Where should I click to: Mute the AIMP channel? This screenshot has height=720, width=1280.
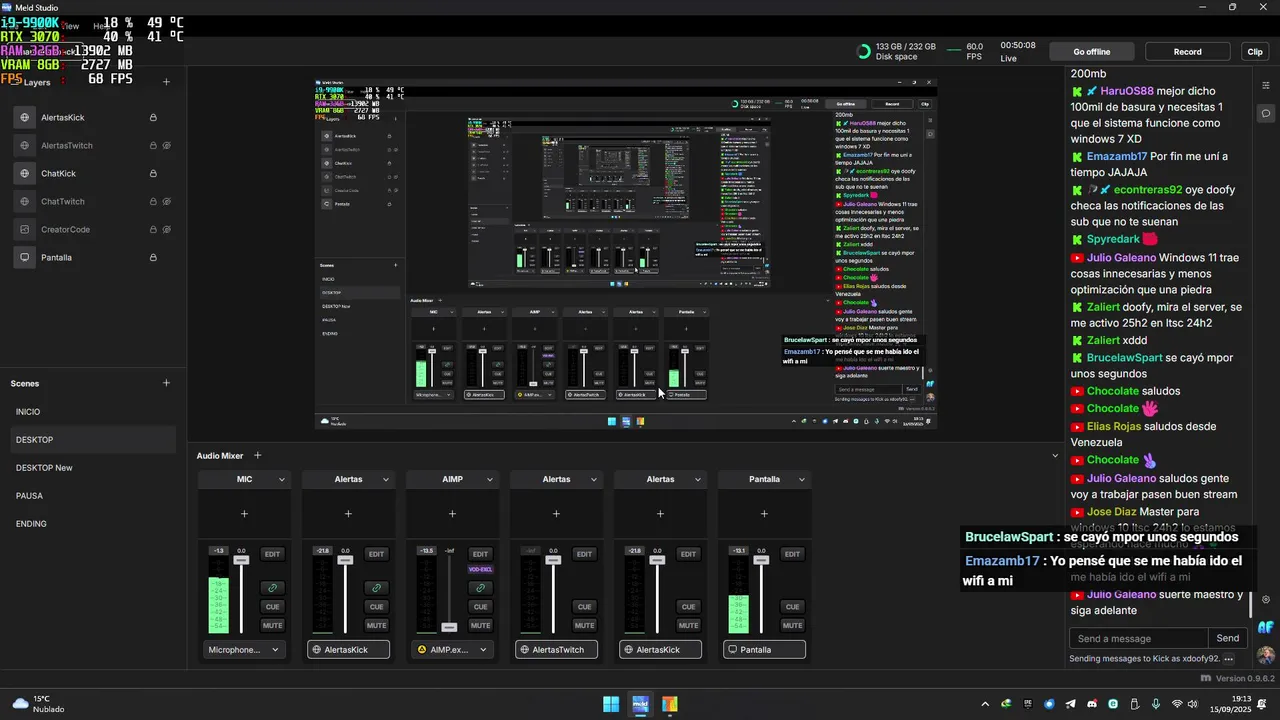point(480,625)
